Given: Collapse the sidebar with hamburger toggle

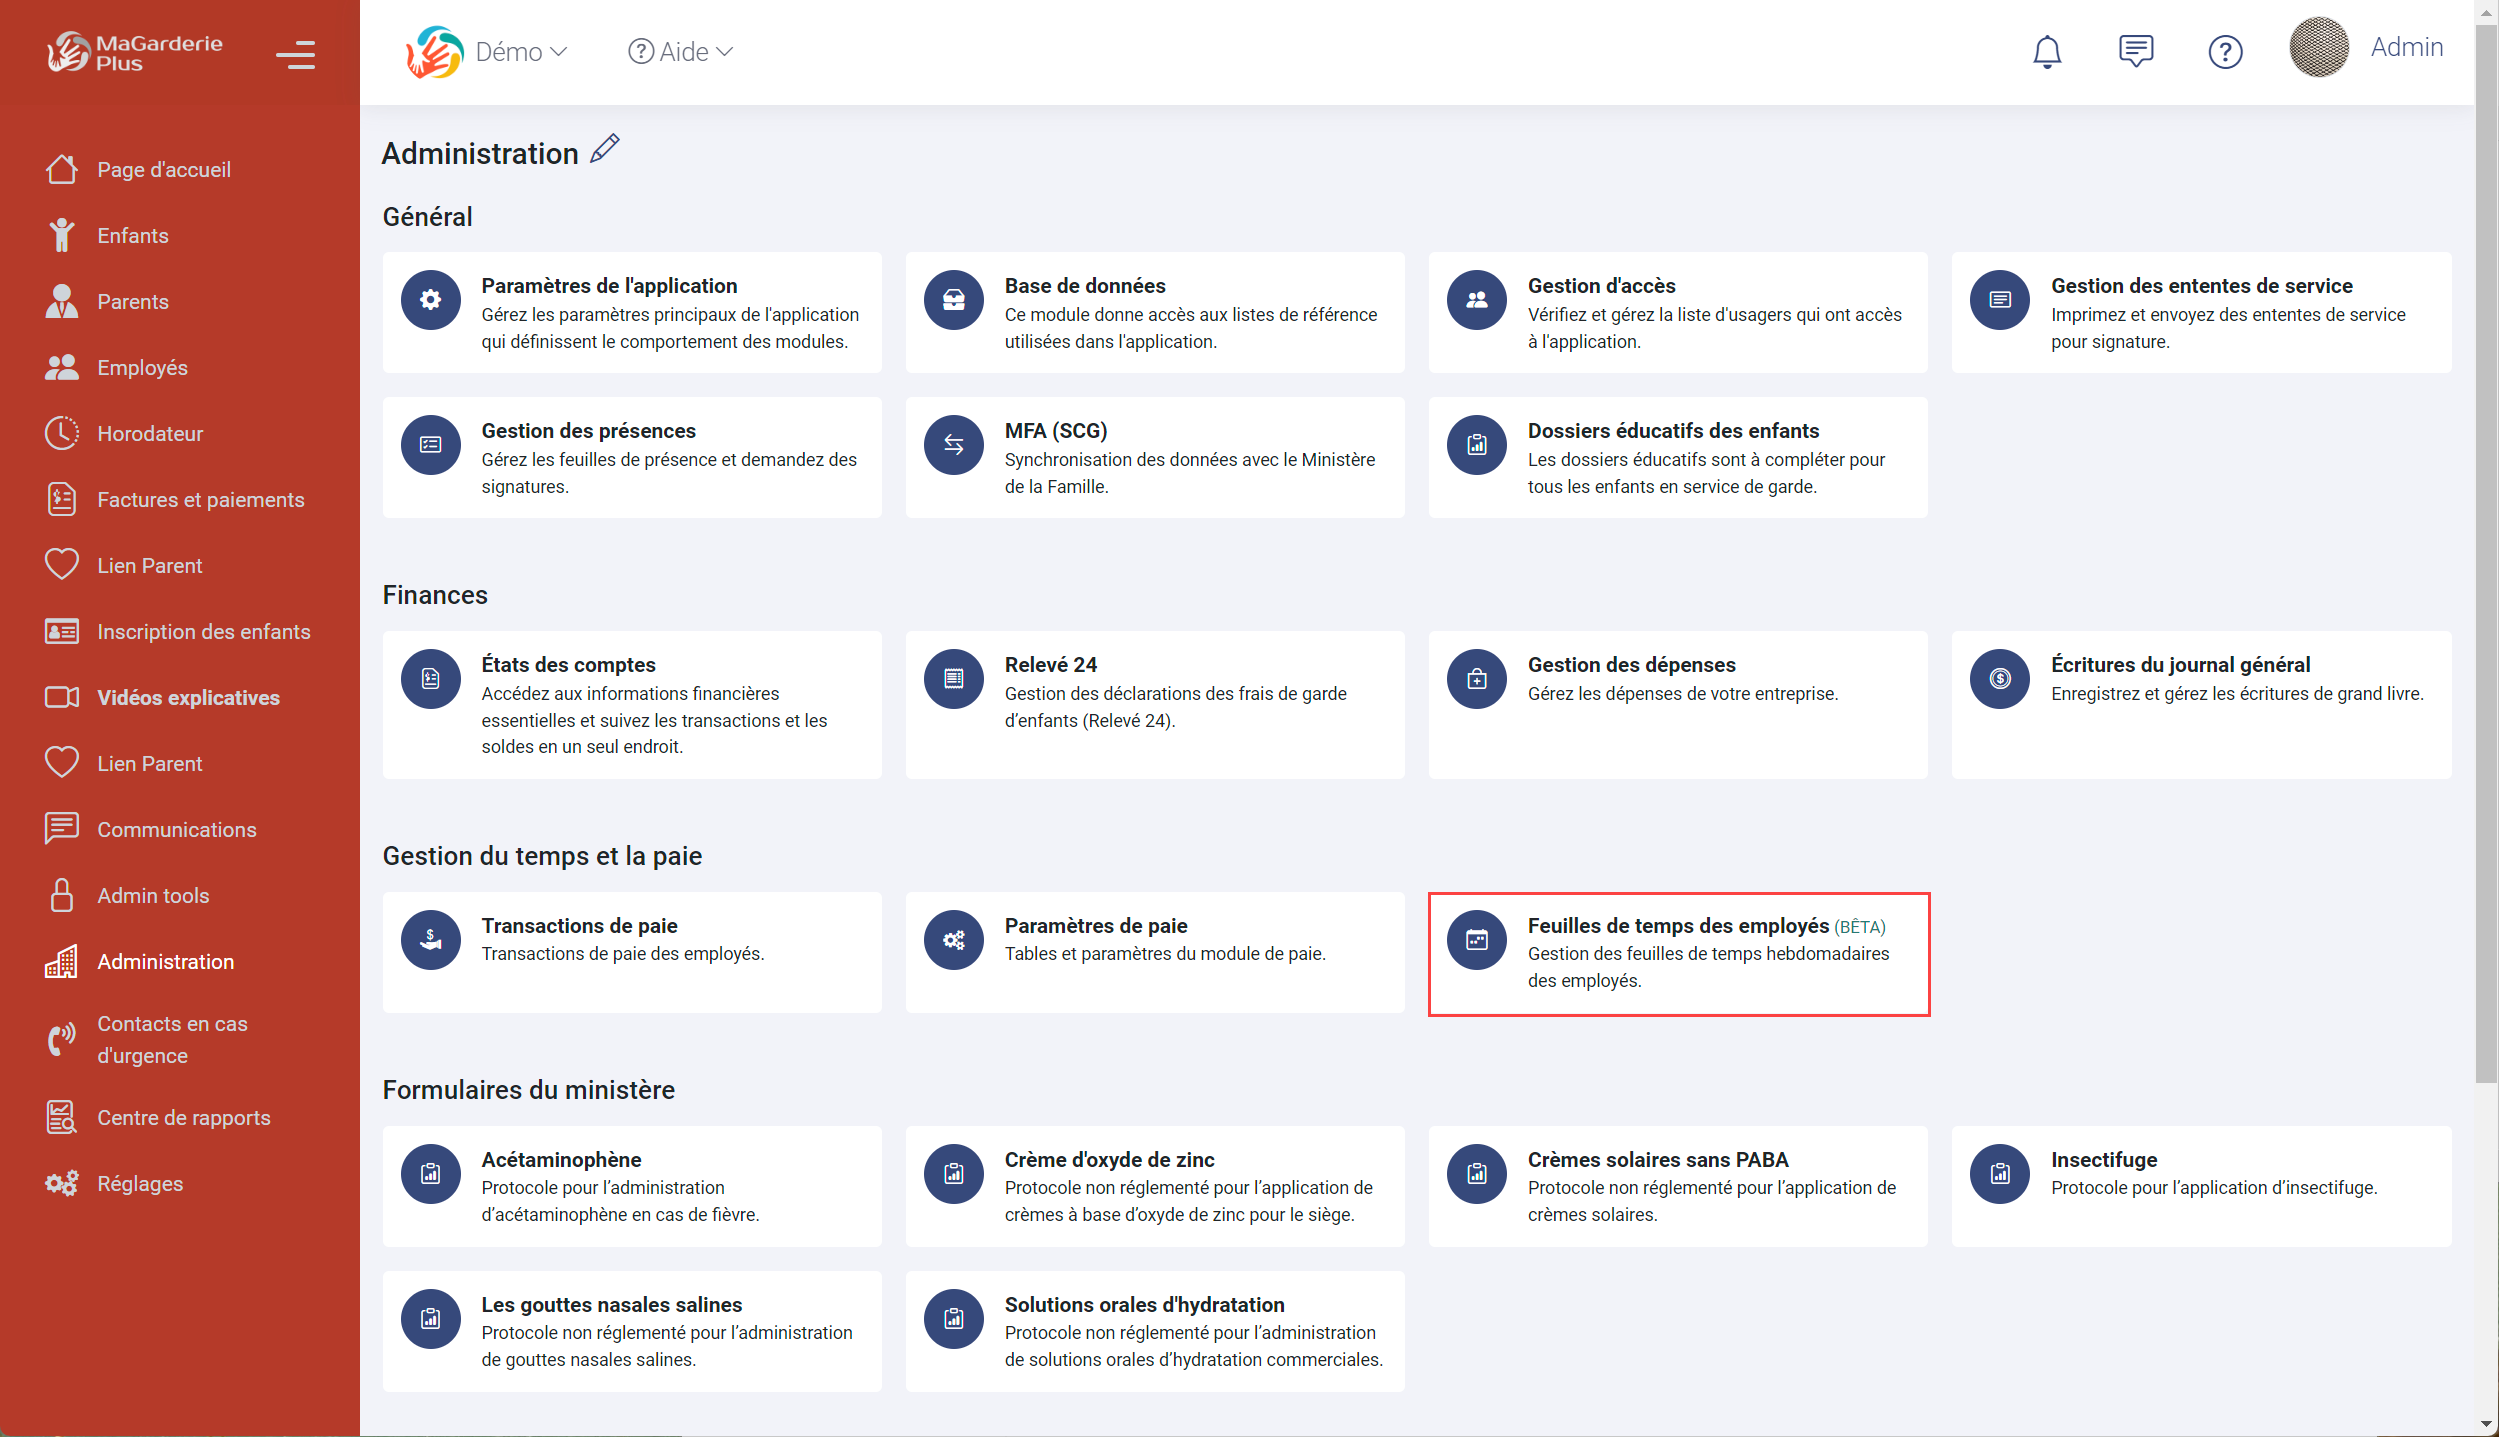Looking at the screenshot, I should [x=295, y=54].
